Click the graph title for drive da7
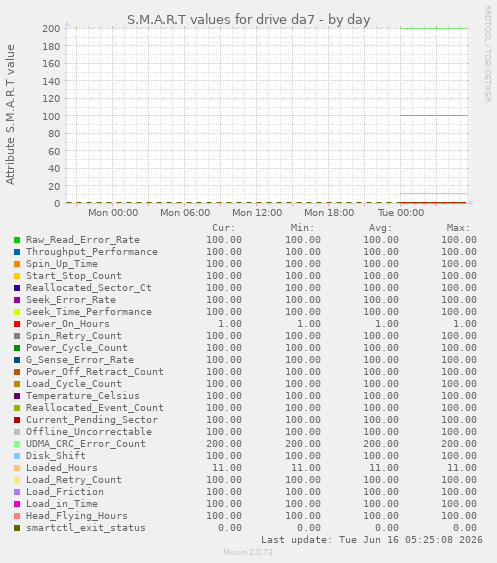This screenshot has width=497, height=563. click(248, 19)
